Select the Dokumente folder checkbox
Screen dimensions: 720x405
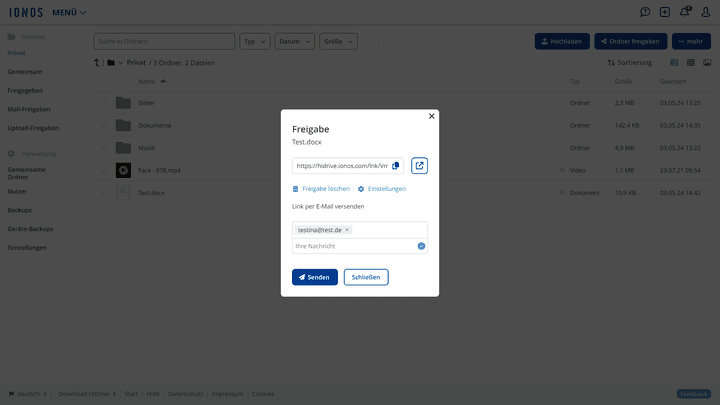(x=104, y=125)
